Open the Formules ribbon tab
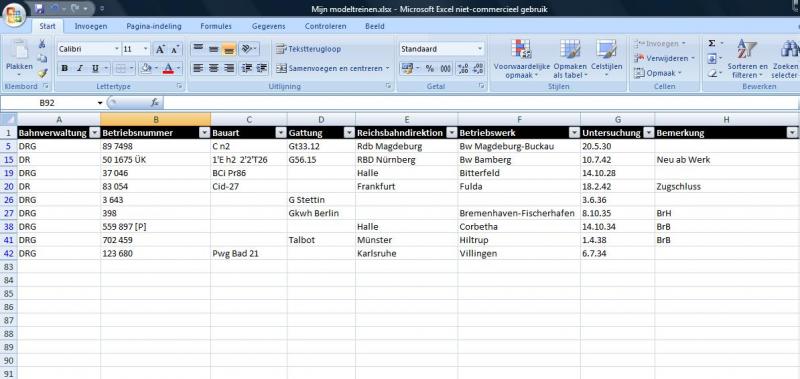The width and height of the screenshot is (800, 379). (x=216, y=26)
